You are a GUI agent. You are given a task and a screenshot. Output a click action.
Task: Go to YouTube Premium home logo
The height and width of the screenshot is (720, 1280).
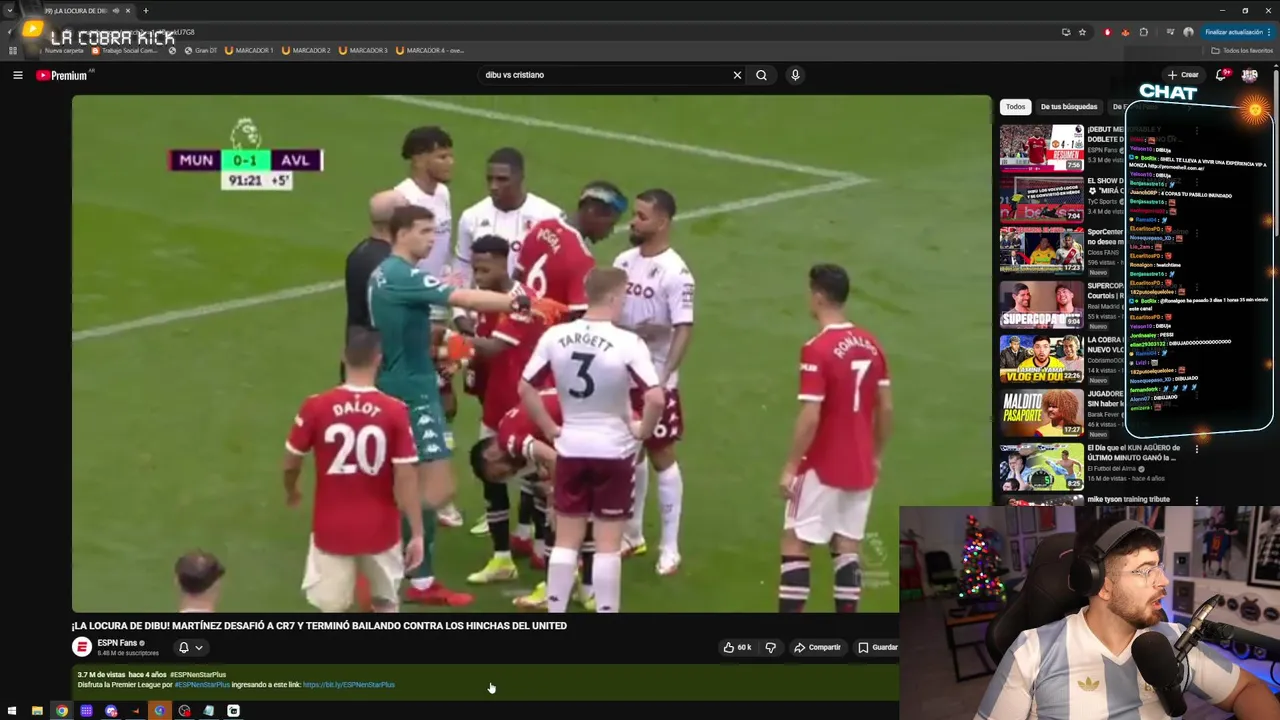pos(63,75)
